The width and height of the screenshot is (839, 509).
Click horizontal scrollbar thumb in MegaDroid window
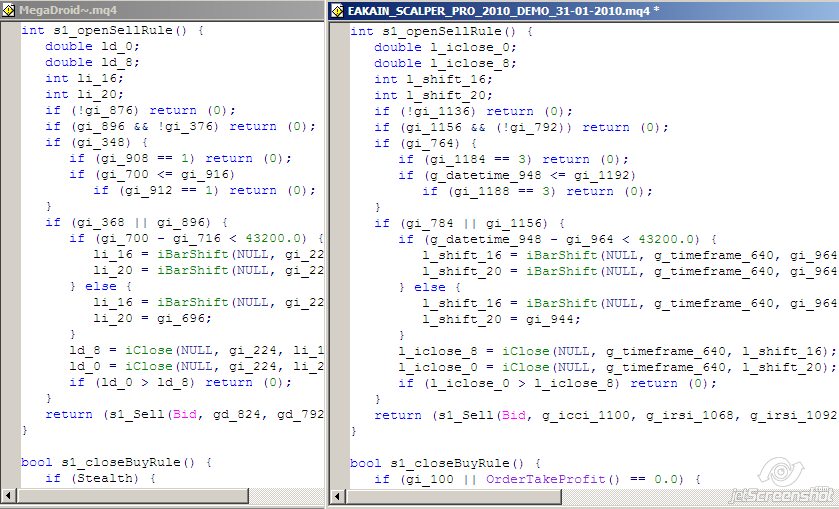(x=132, y=496)
